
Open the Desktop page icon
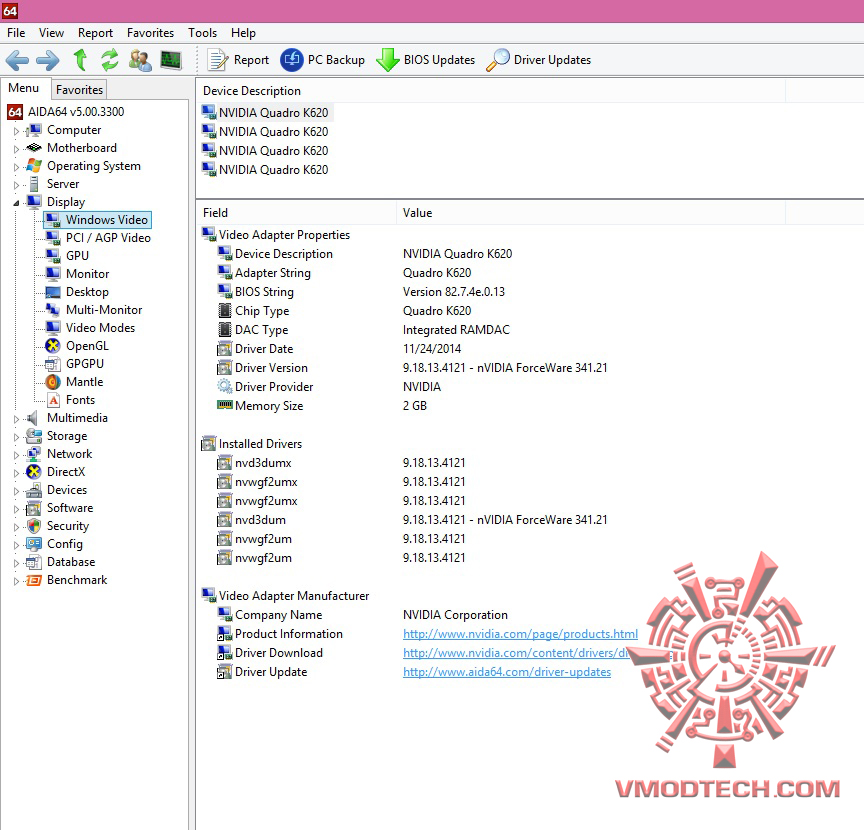pyautogui.click(x=53, y=292)
